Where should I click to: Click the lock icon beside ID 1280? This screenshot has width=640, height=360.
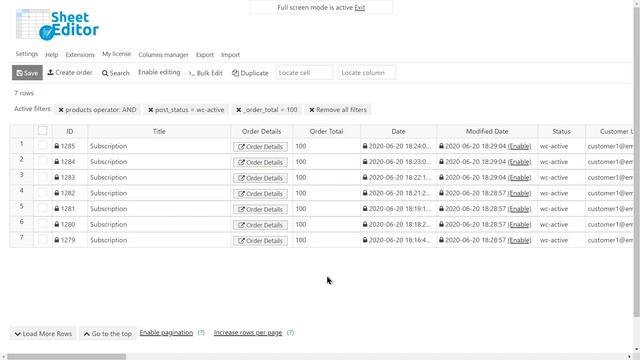click(57, 224)
